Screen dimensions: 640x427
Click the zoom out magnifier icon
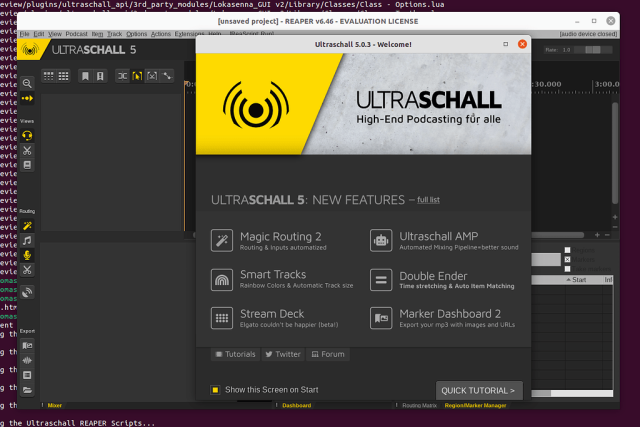(27, 84)
